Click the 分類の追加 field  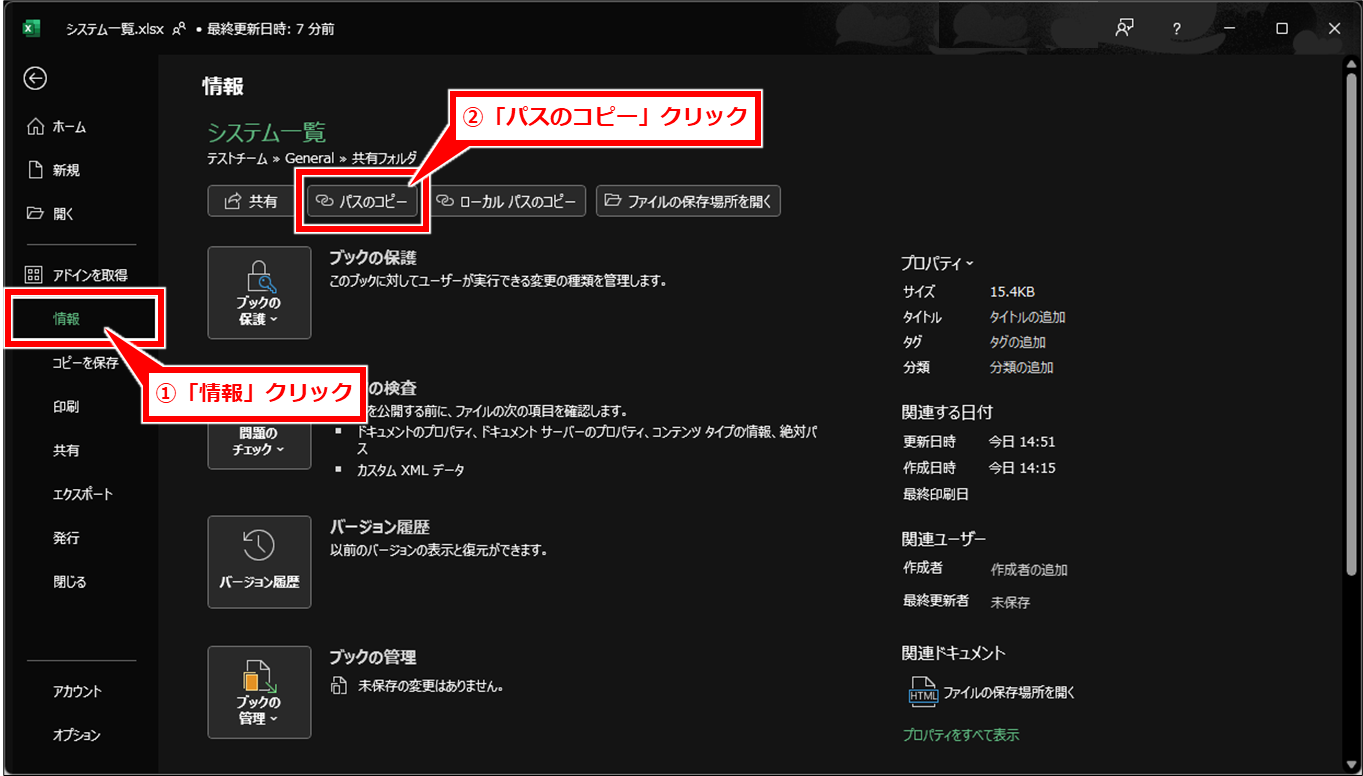click(1021, 367)
